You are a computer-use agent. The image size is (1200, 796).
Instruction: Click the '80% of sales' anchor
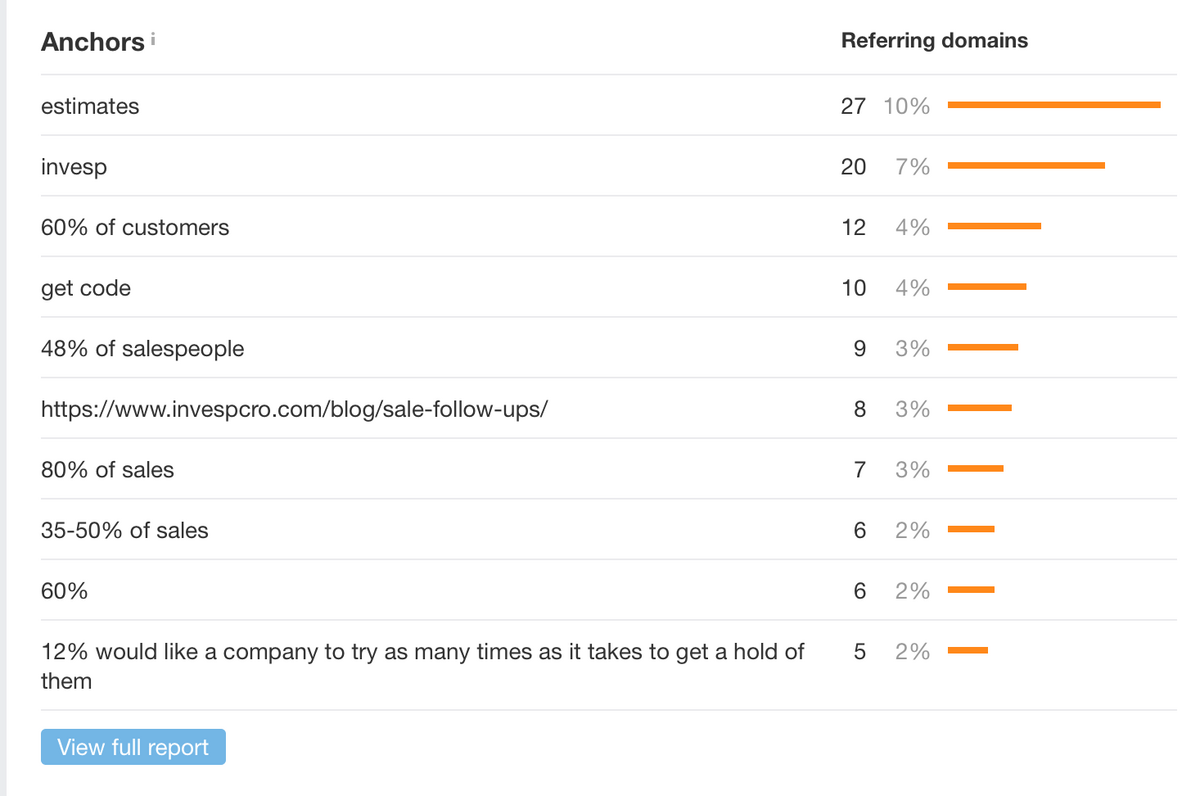(x=107, y=470)
